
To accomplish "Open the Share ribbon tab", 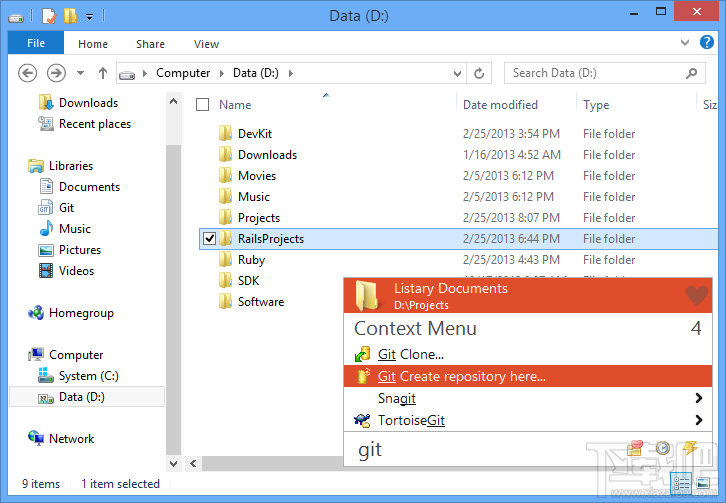I will (x=150, y=44).
